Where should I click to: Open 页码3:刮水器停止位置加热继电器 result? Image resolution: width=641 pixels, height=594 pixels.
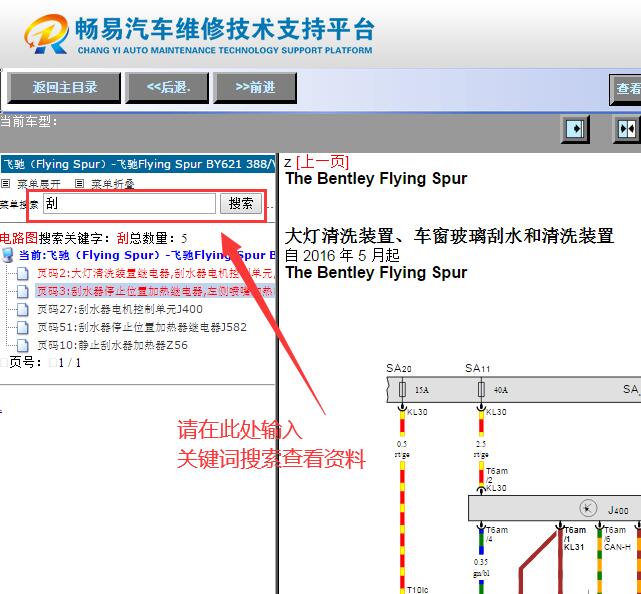point(156,291)
